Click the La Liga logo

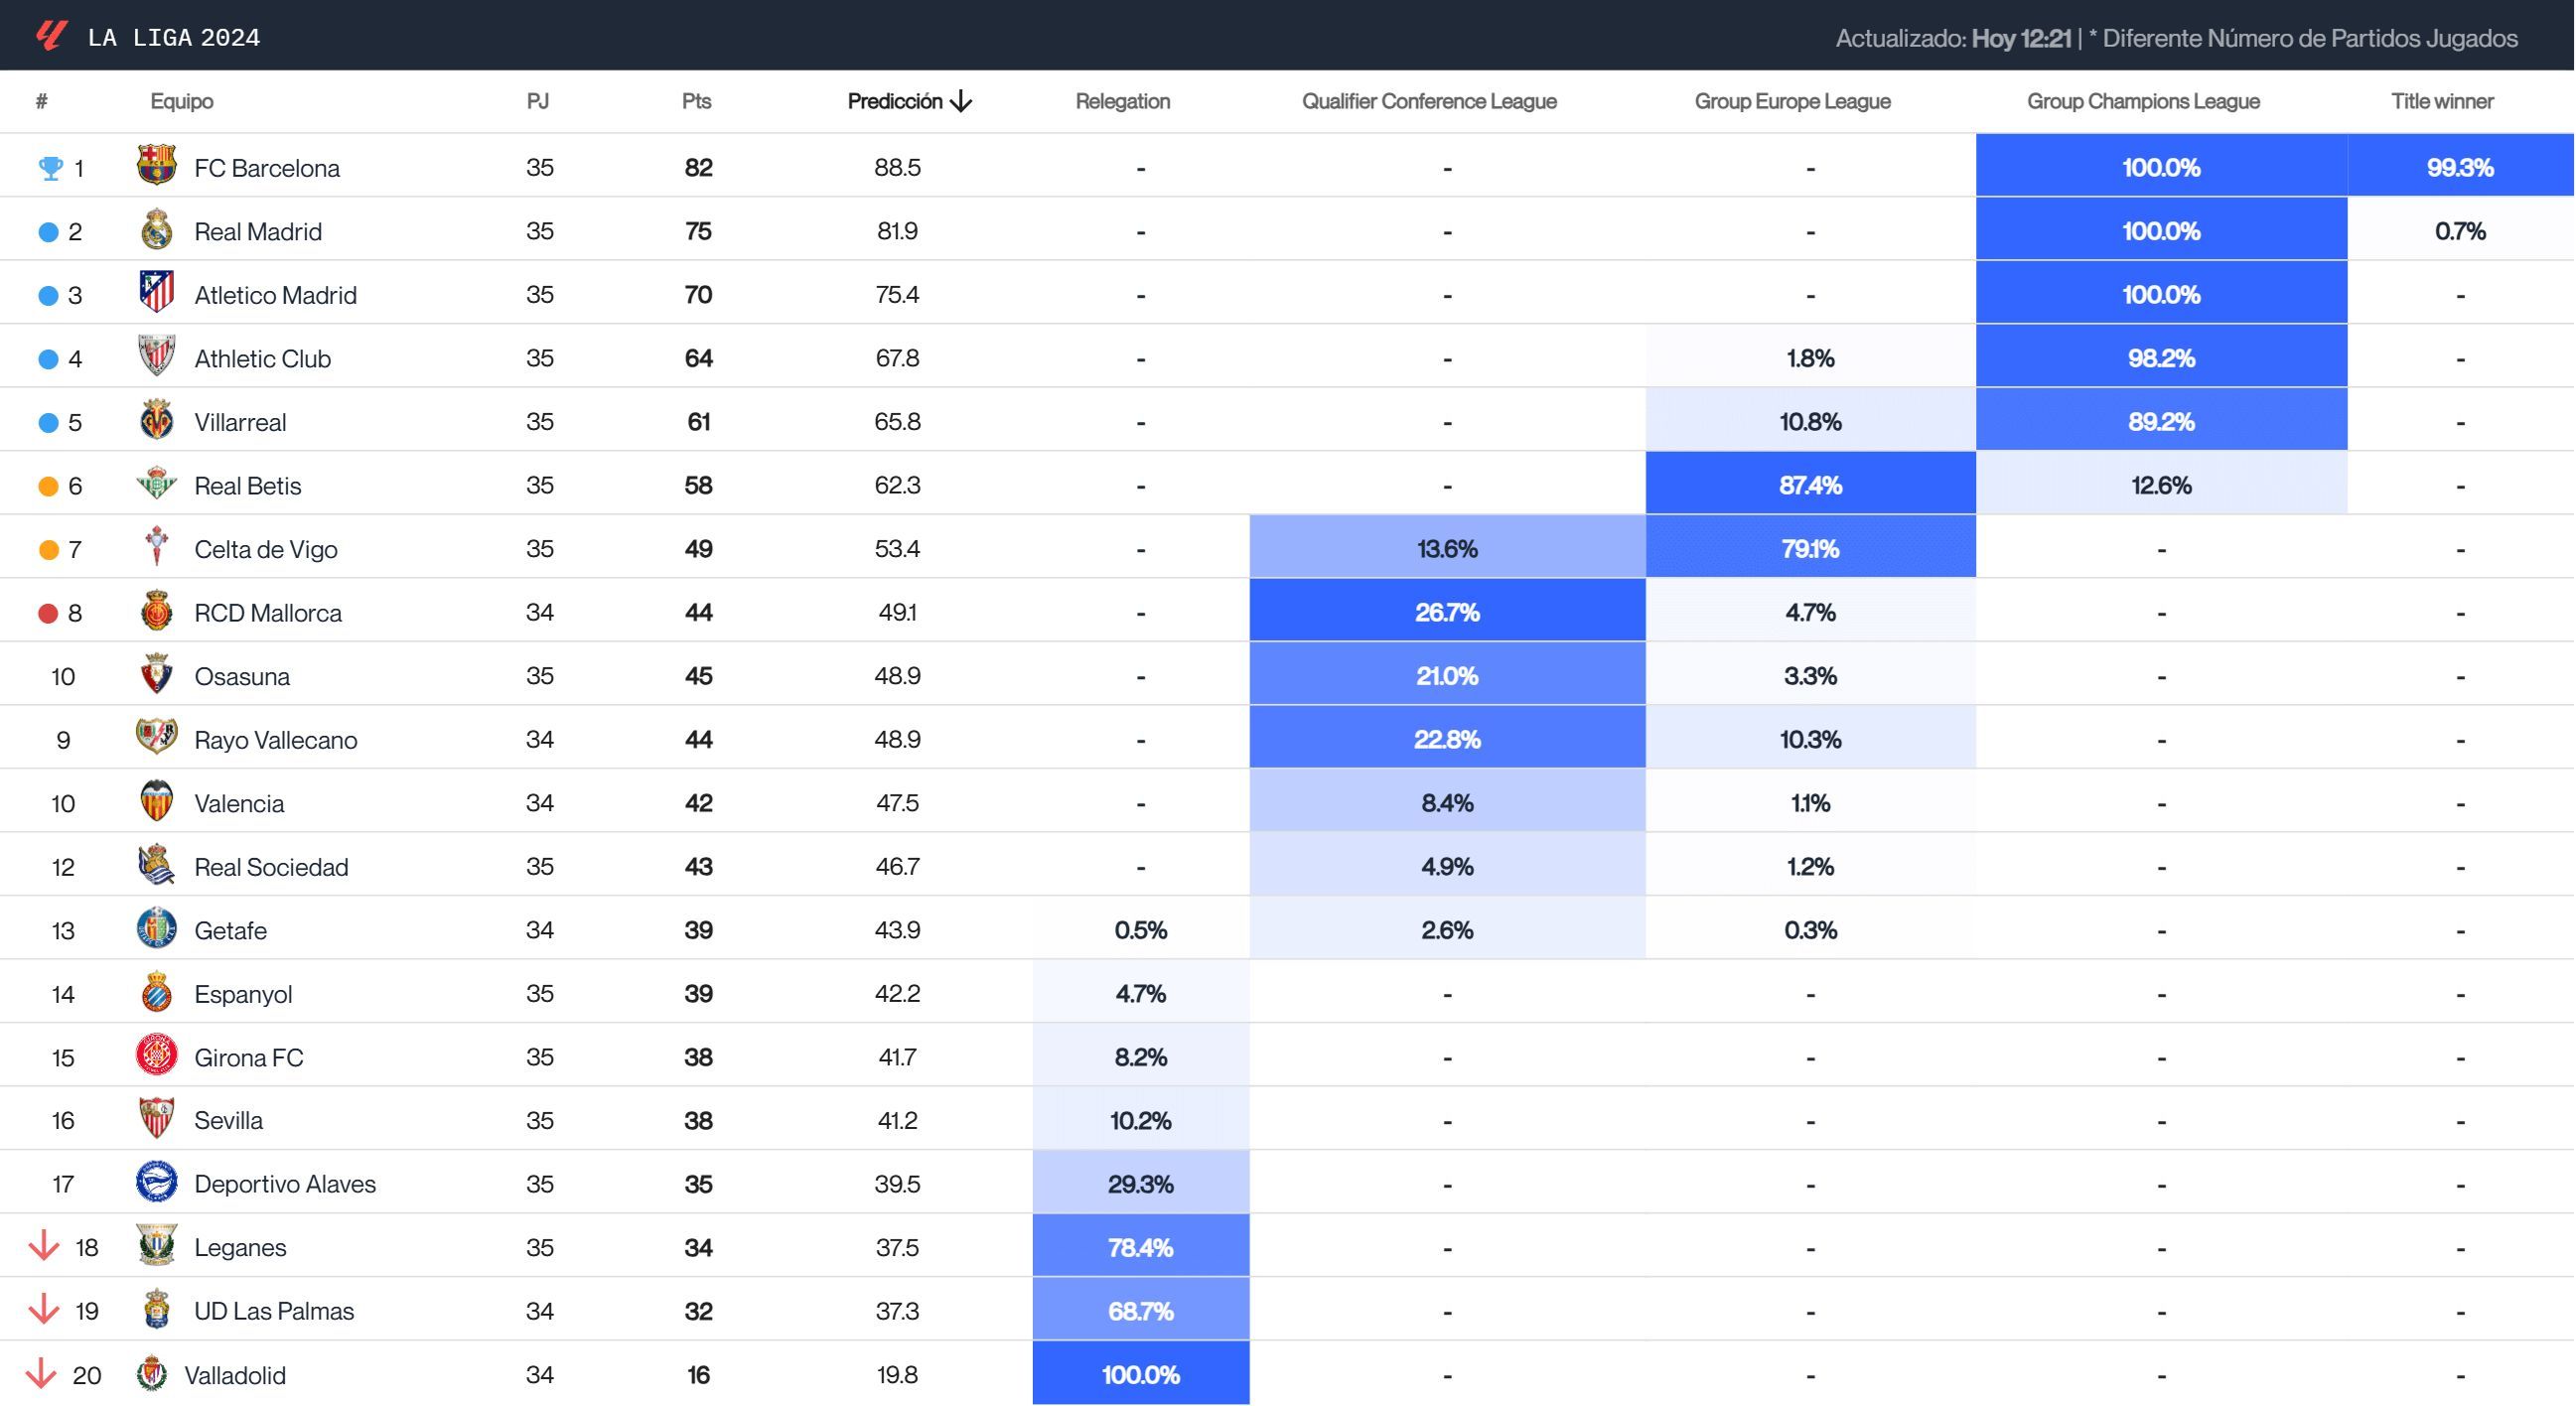[x=52, y=35]
